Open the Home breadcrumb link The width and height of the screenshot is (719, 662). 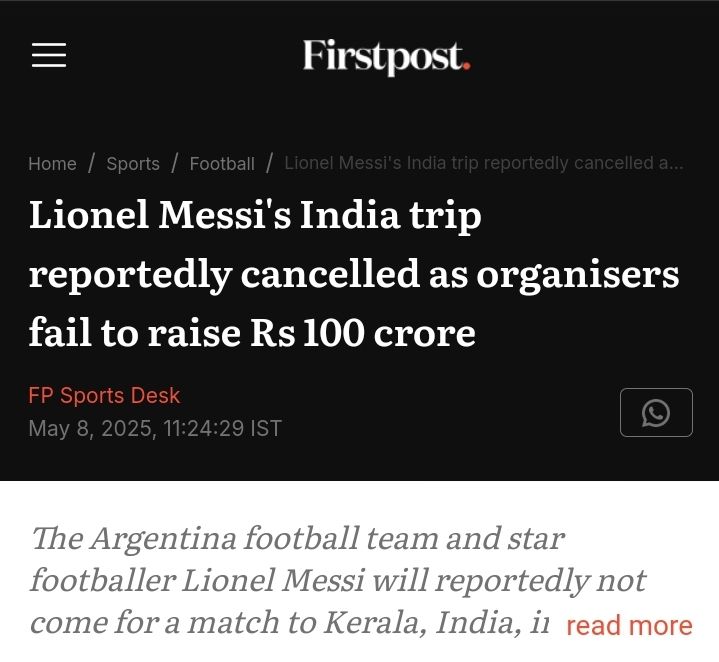[x=52, y=164]
